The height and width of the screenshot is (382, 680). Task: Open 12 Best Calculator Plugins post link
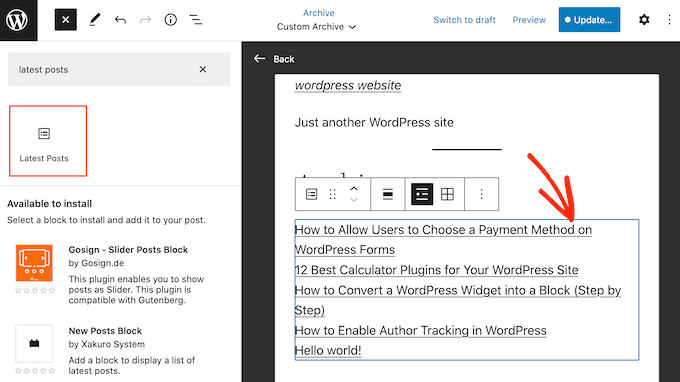(x=436, y=270)
